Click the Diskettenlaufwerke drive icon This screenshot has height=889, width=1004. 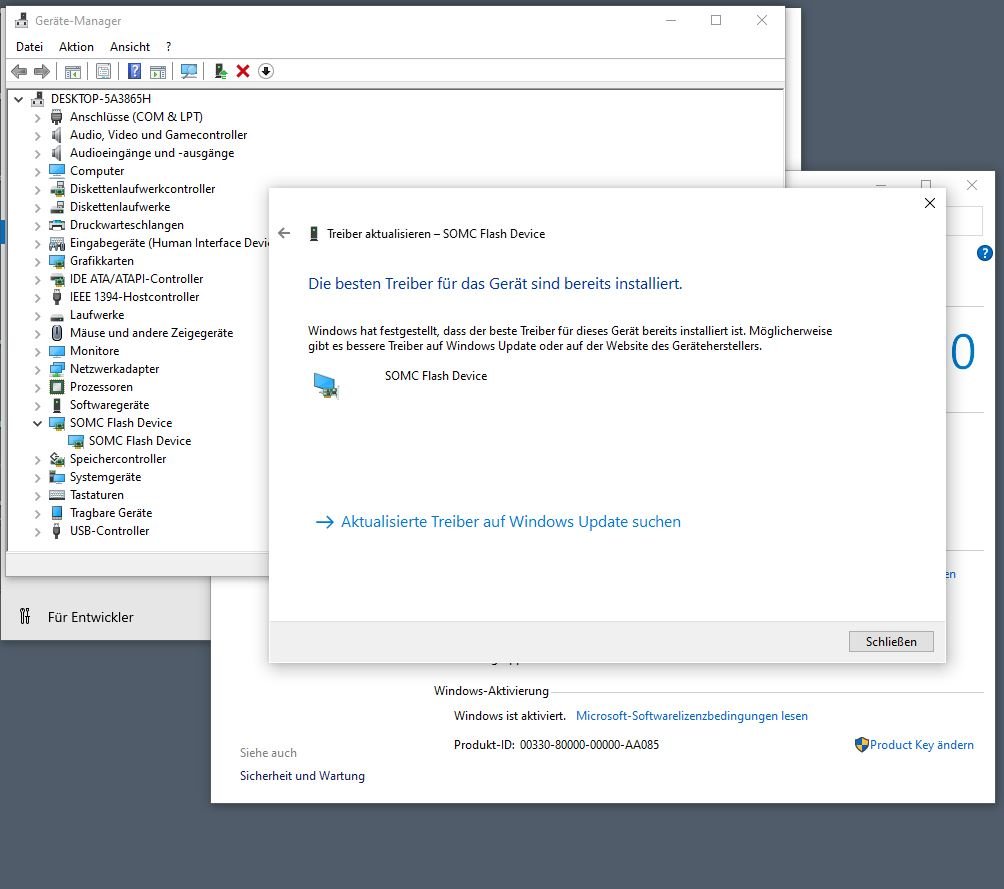tap(57, 207)
